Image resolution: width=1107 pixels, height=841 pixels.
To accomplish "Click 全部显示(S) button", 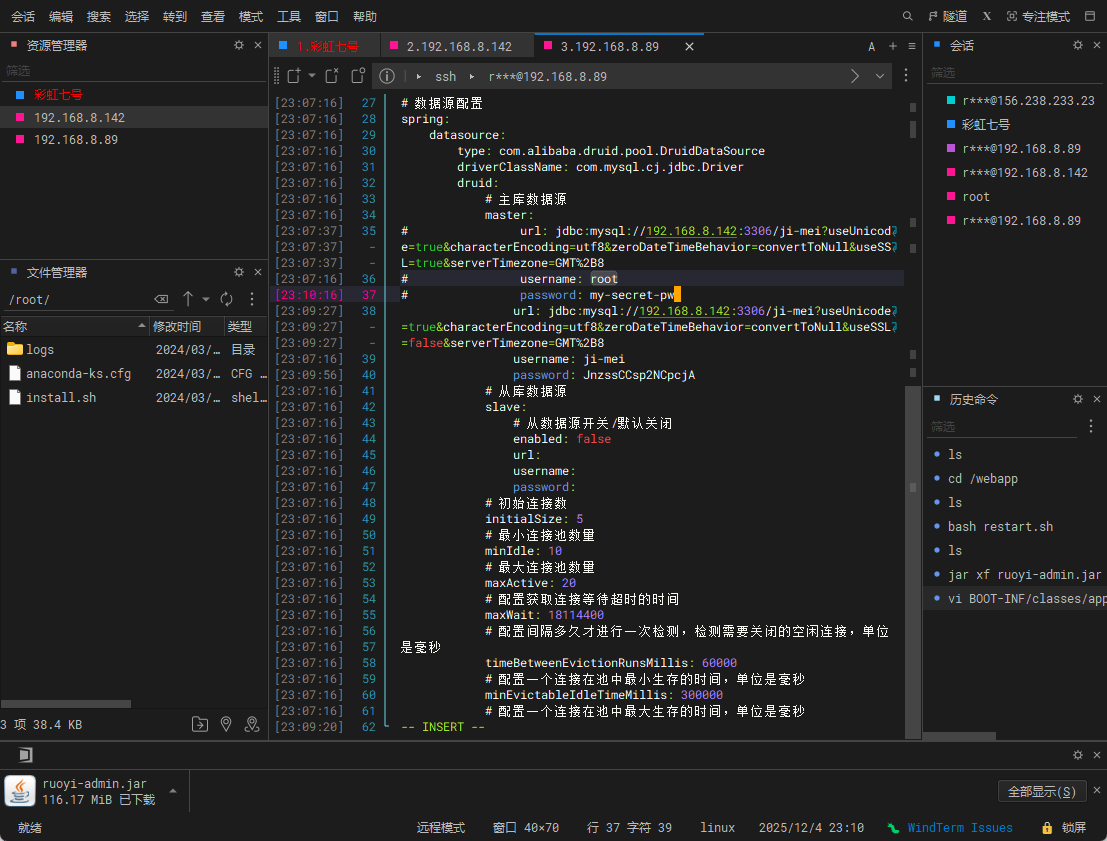I will [1042, 792].
